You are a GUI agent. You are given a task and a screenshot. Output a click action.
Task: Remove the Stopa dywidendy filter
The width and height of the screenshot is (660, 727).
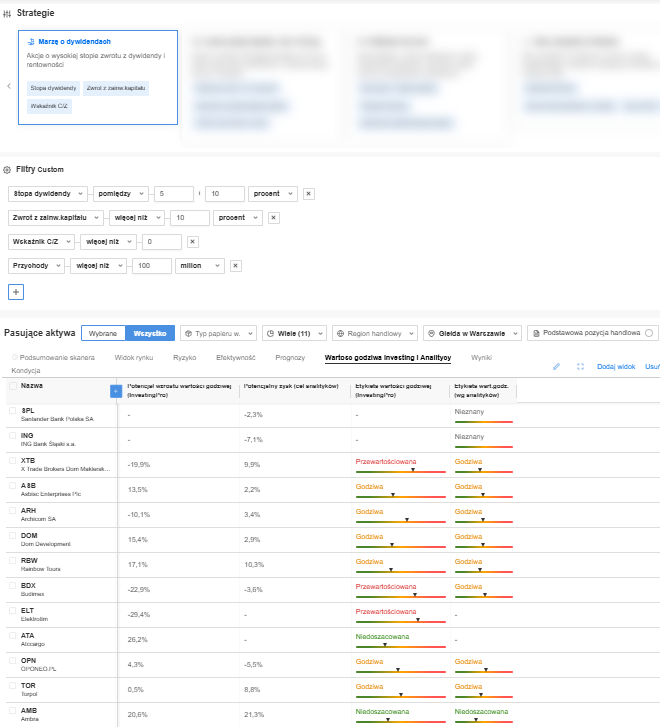[308, 194]
